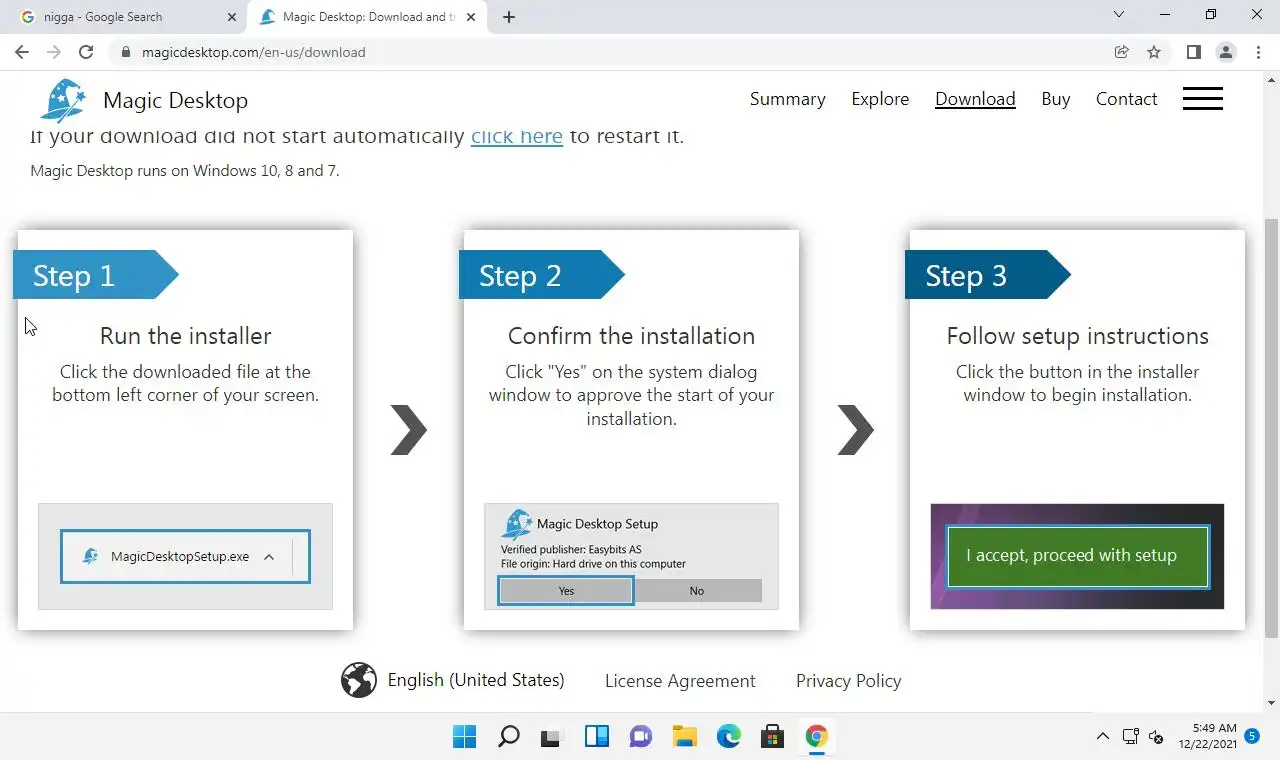Open Chrome three-dot menu

click(1258, 52)
